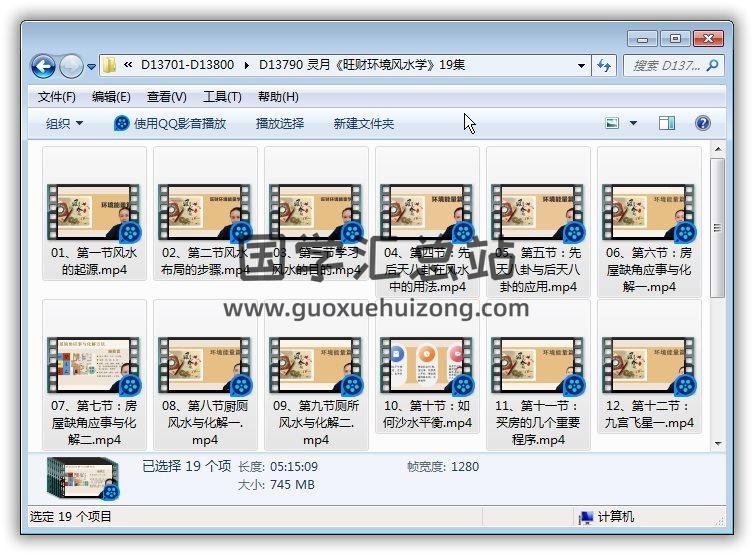The image size is (754, 555).
Task: Click file name 07、第七节：房屋缺角应事与化解二.mp4
Action: point(94,423)
